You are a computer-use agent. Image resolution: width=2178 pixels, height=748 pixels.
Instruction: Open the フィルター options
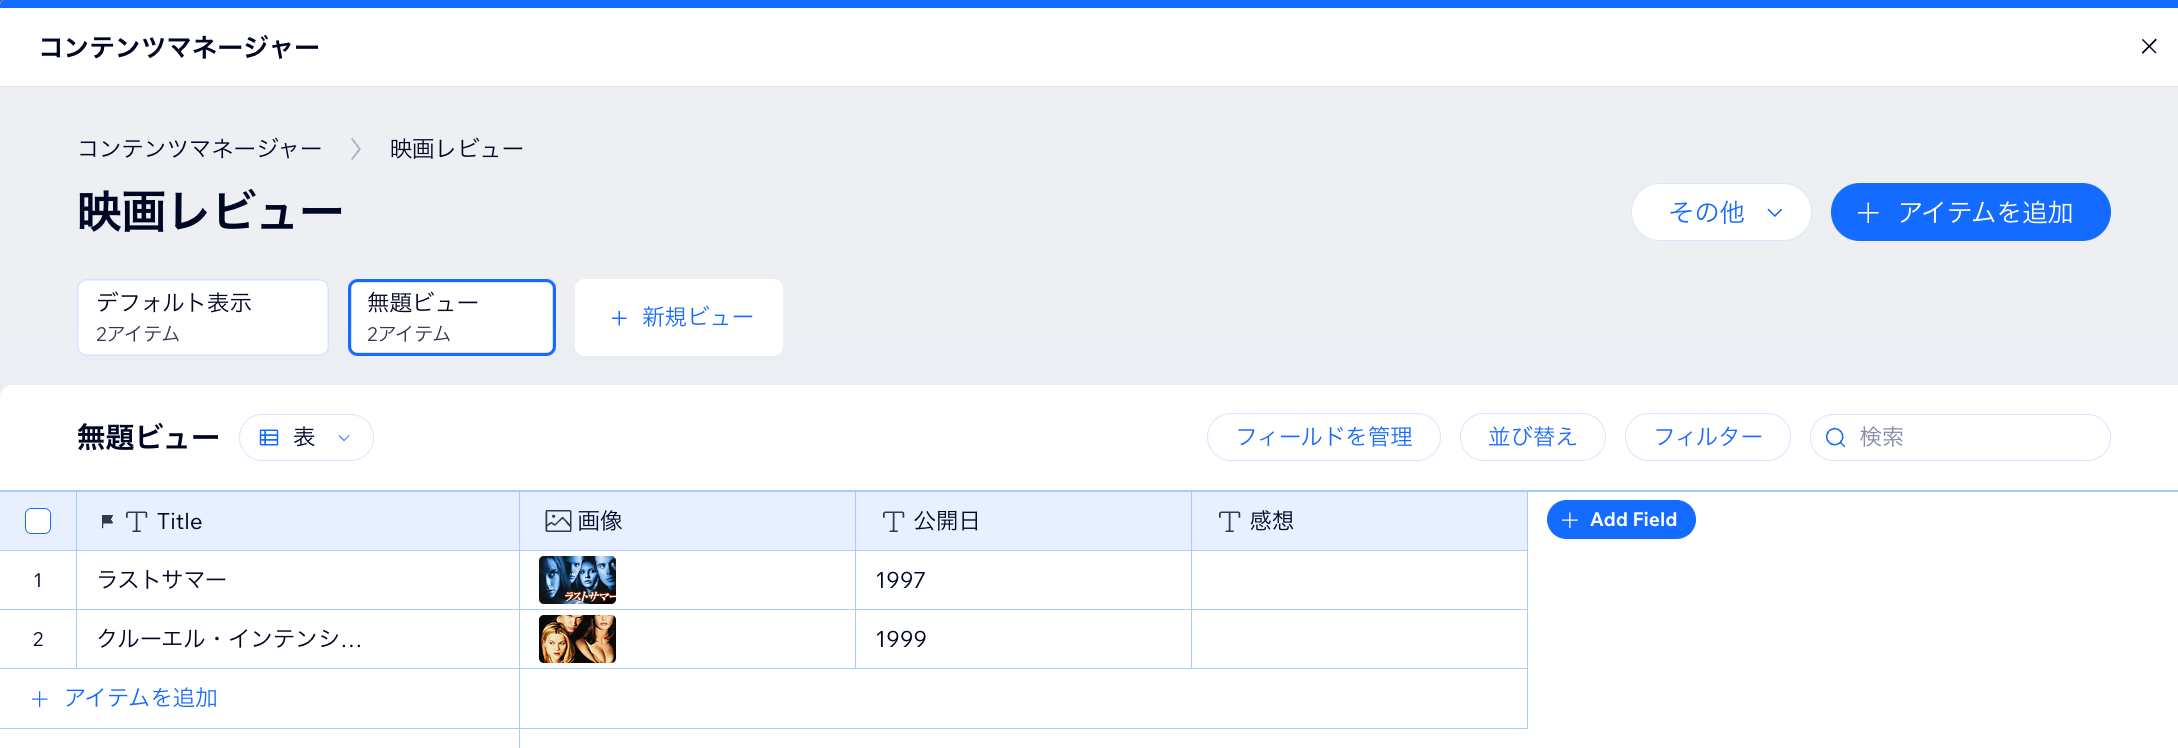pyautogui.click(x=1708, y=437)
